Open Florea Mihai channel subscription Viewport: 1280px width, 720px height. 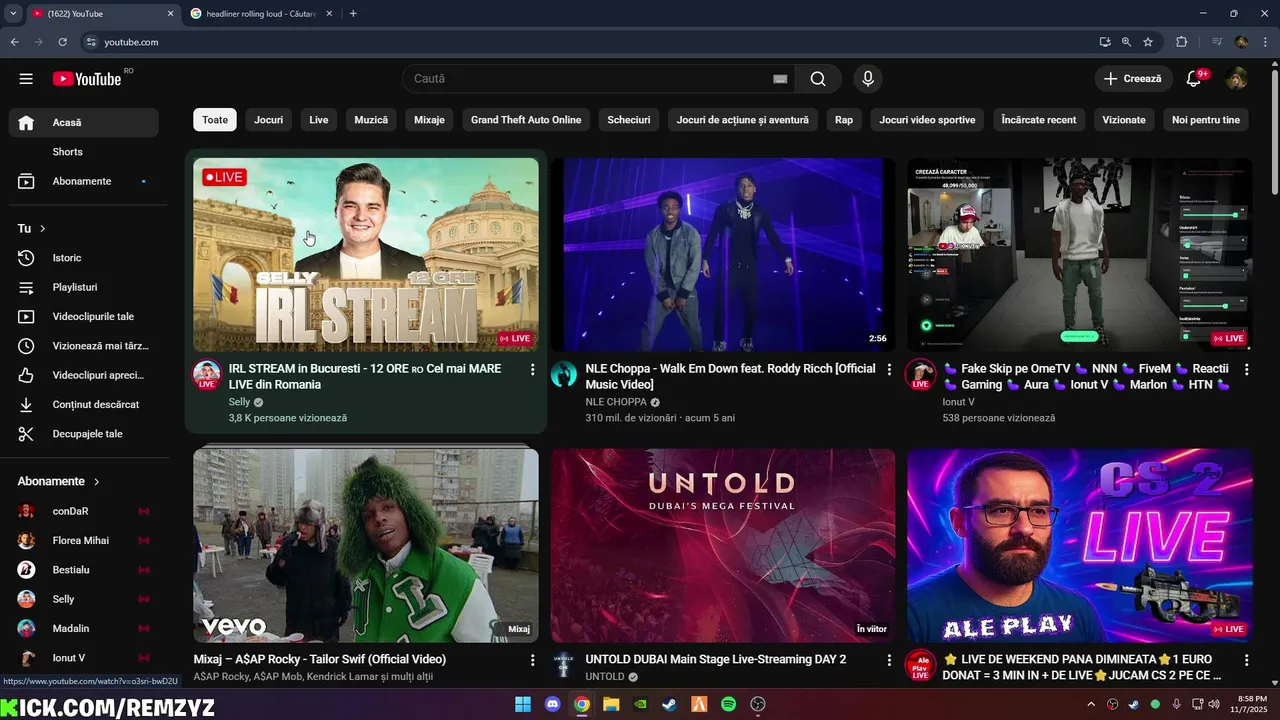tap(84, 540)
